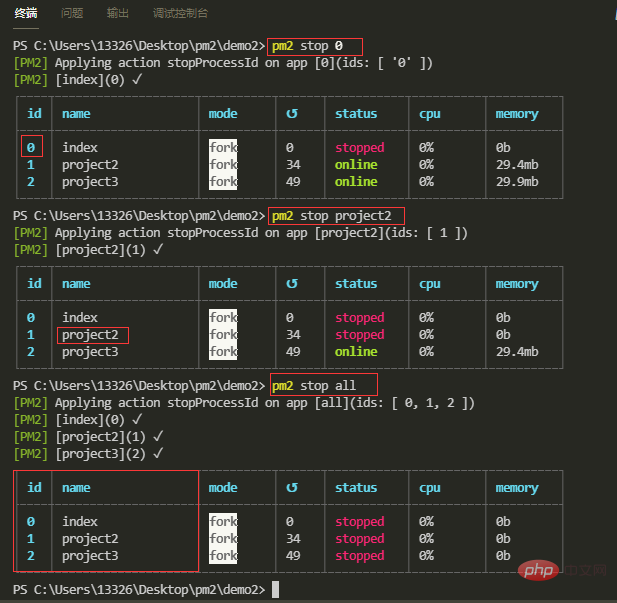The width and height of the screenshot is (617, 603).
Task: Click 'status' header in first table
Action: 356,114
